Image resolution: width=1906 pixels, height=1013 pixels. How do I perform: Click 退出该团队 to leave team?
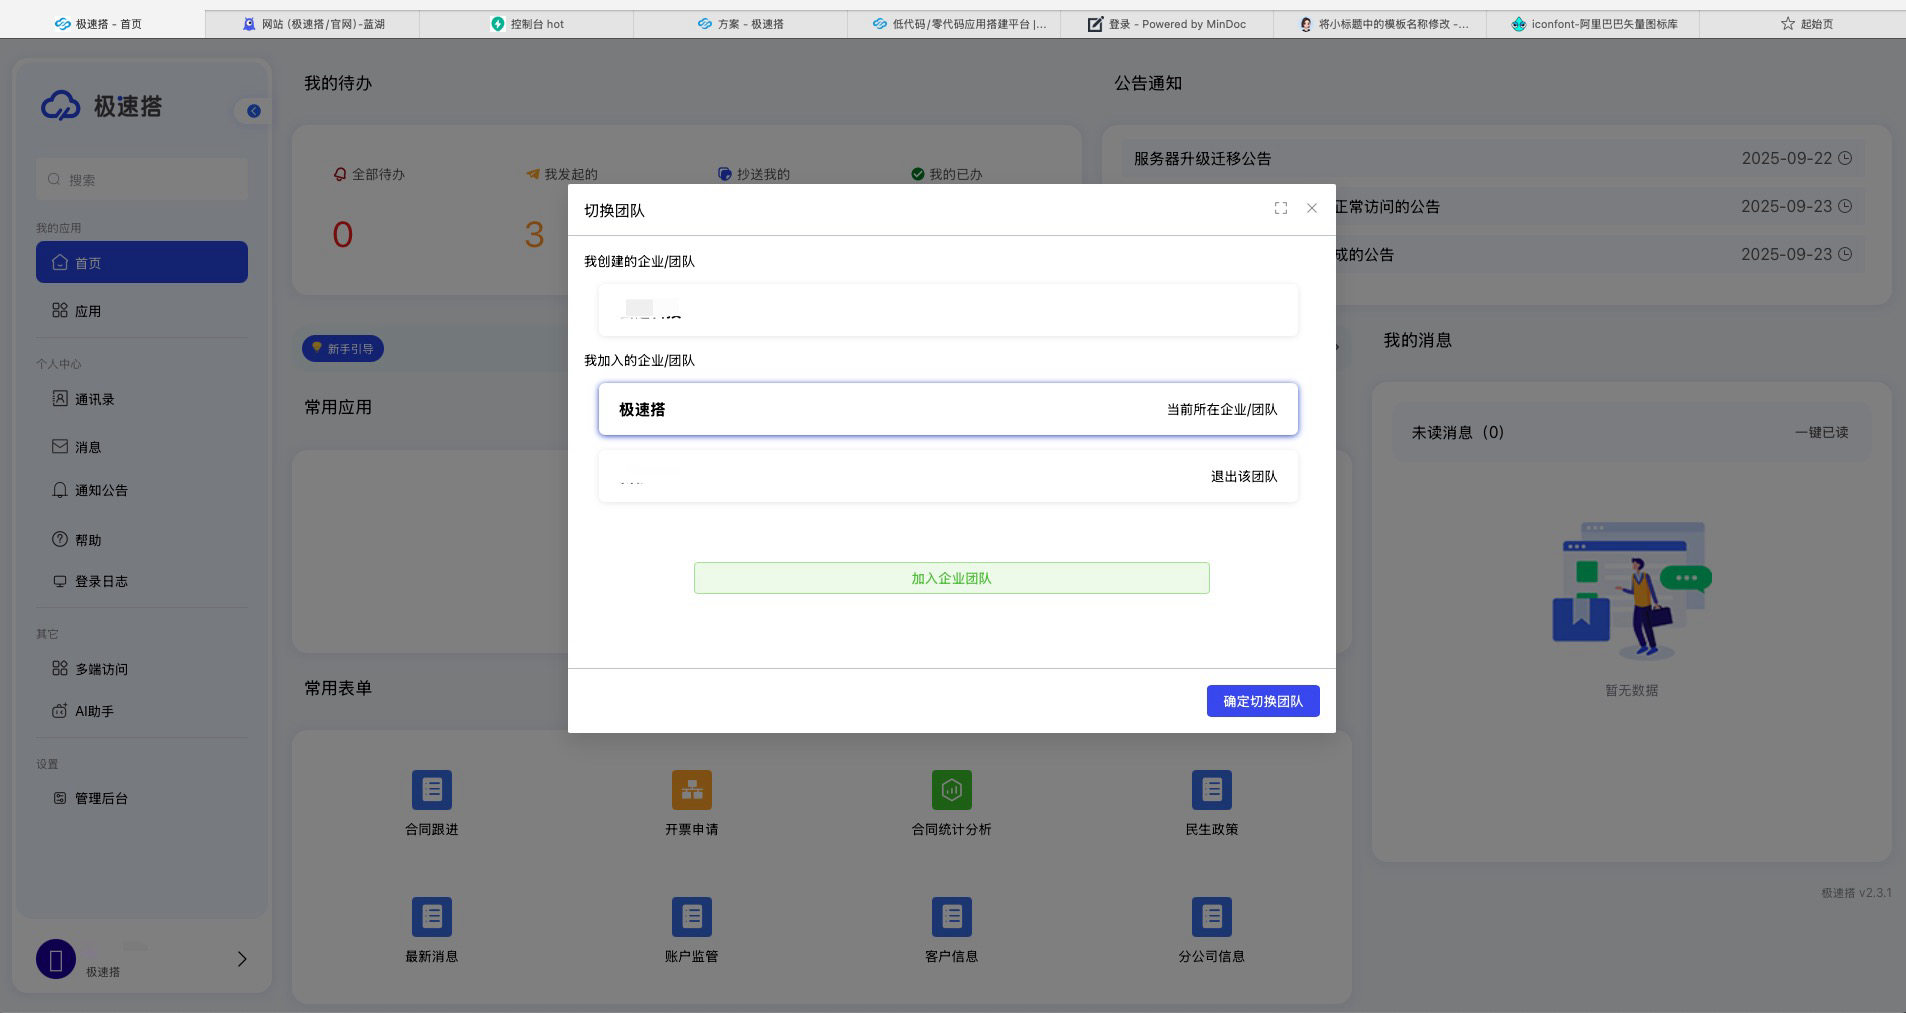1243,477
